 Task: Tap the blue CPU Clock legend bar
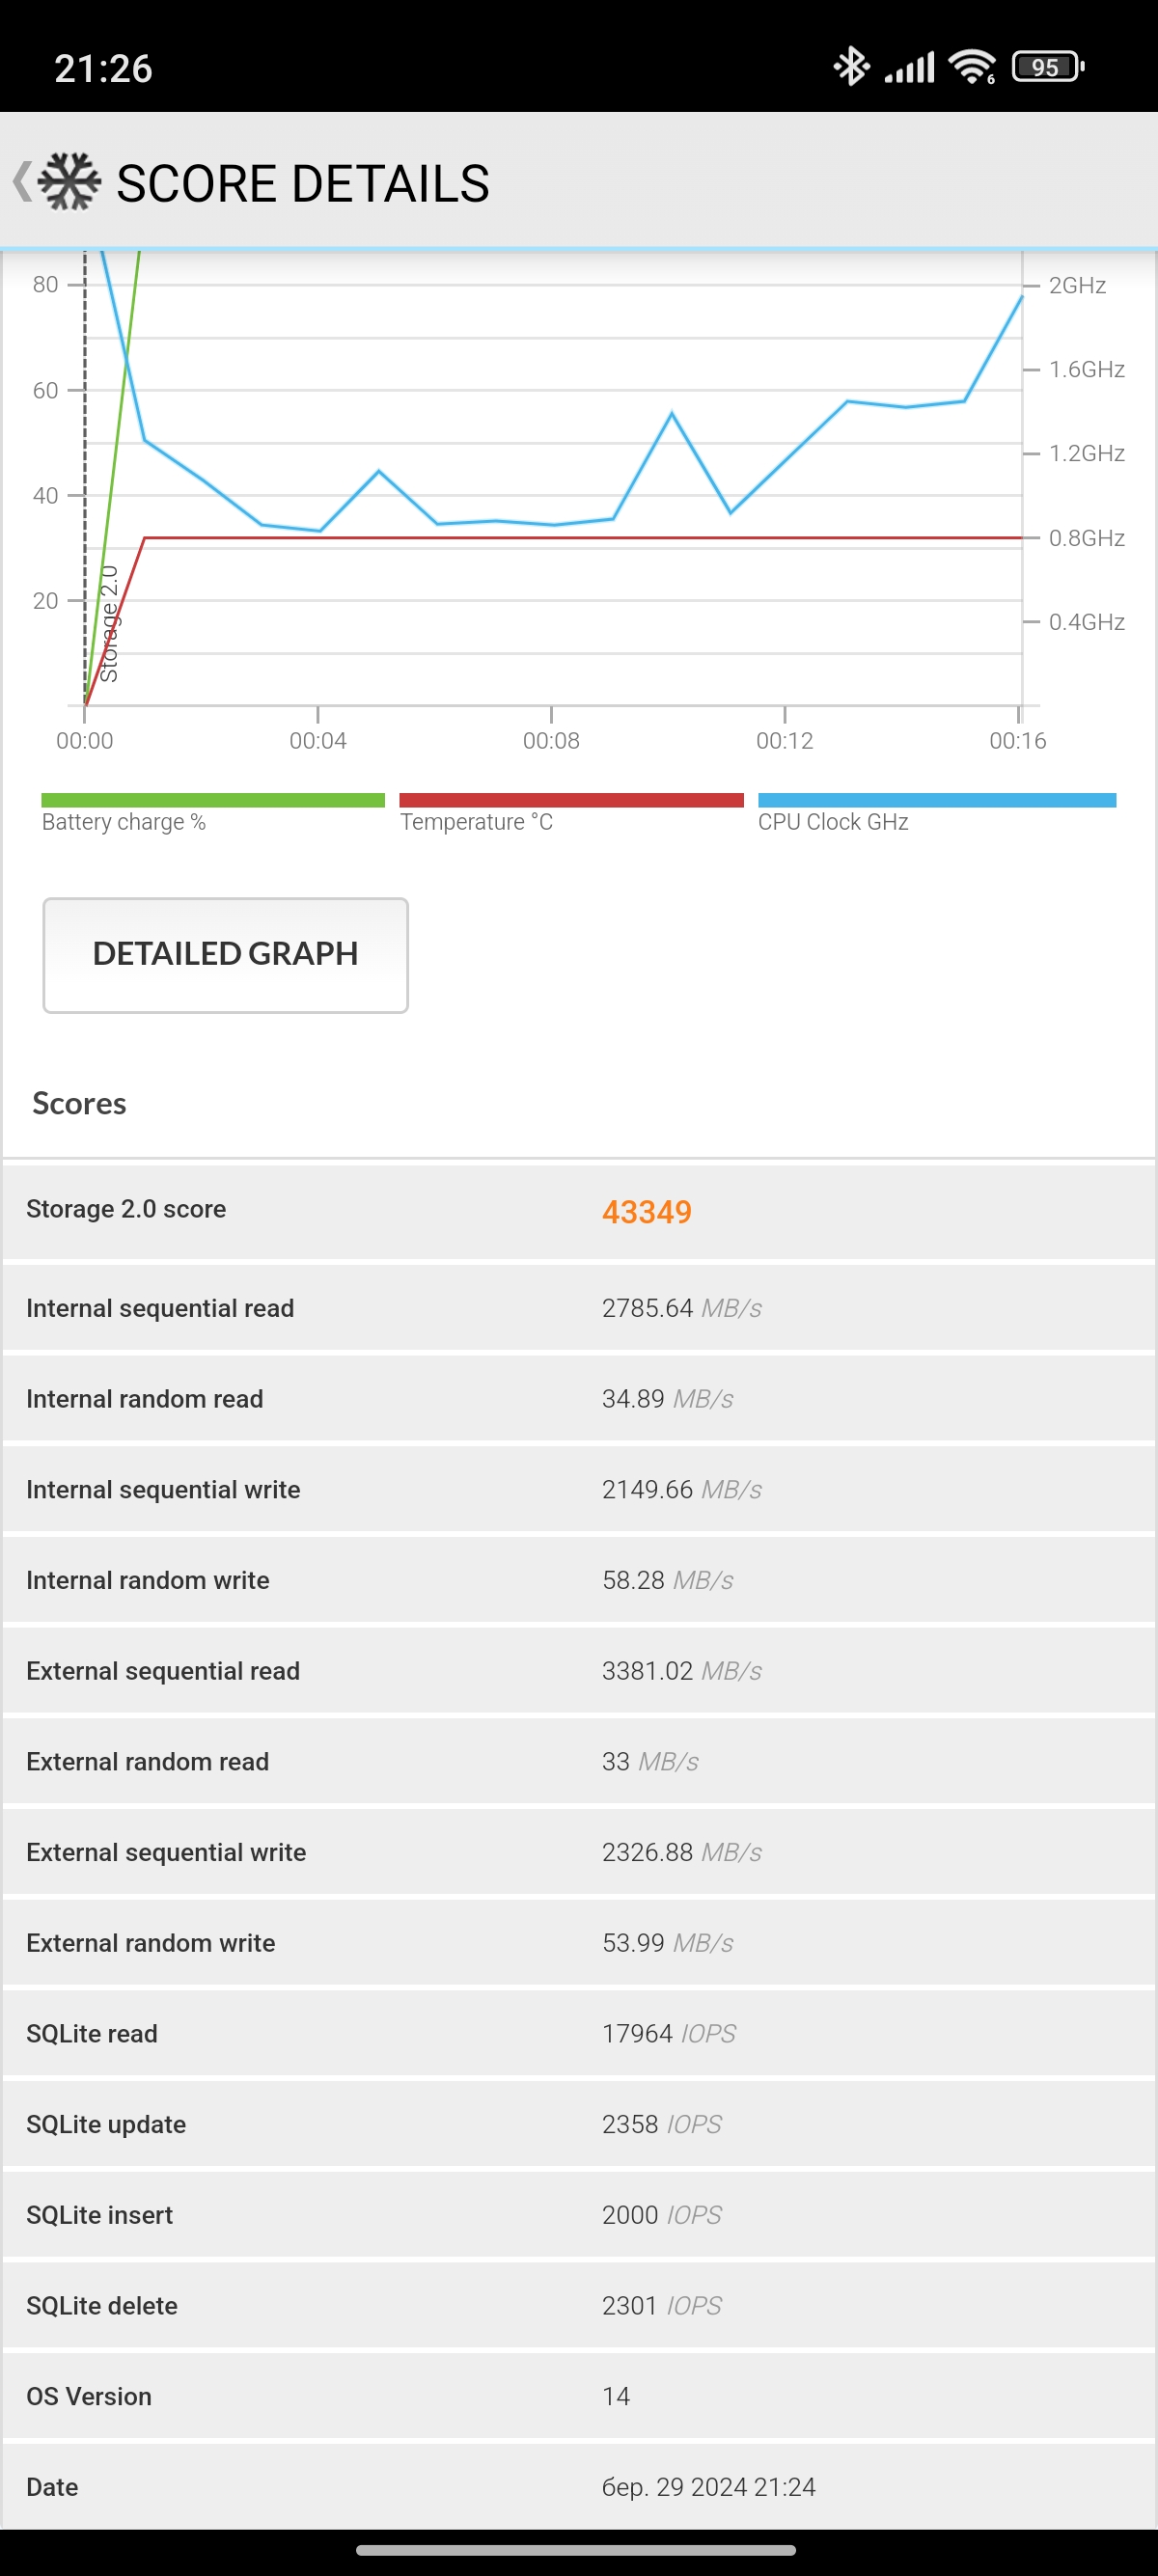coord(936,800)
